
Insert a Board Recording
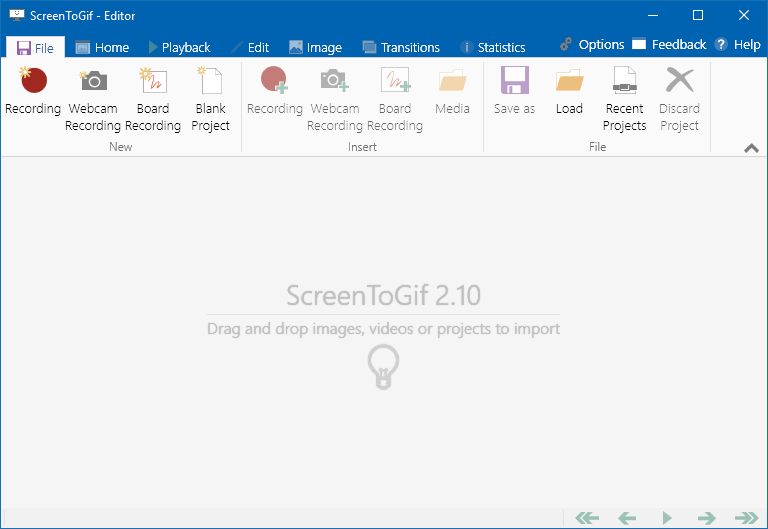click(395, 99)
